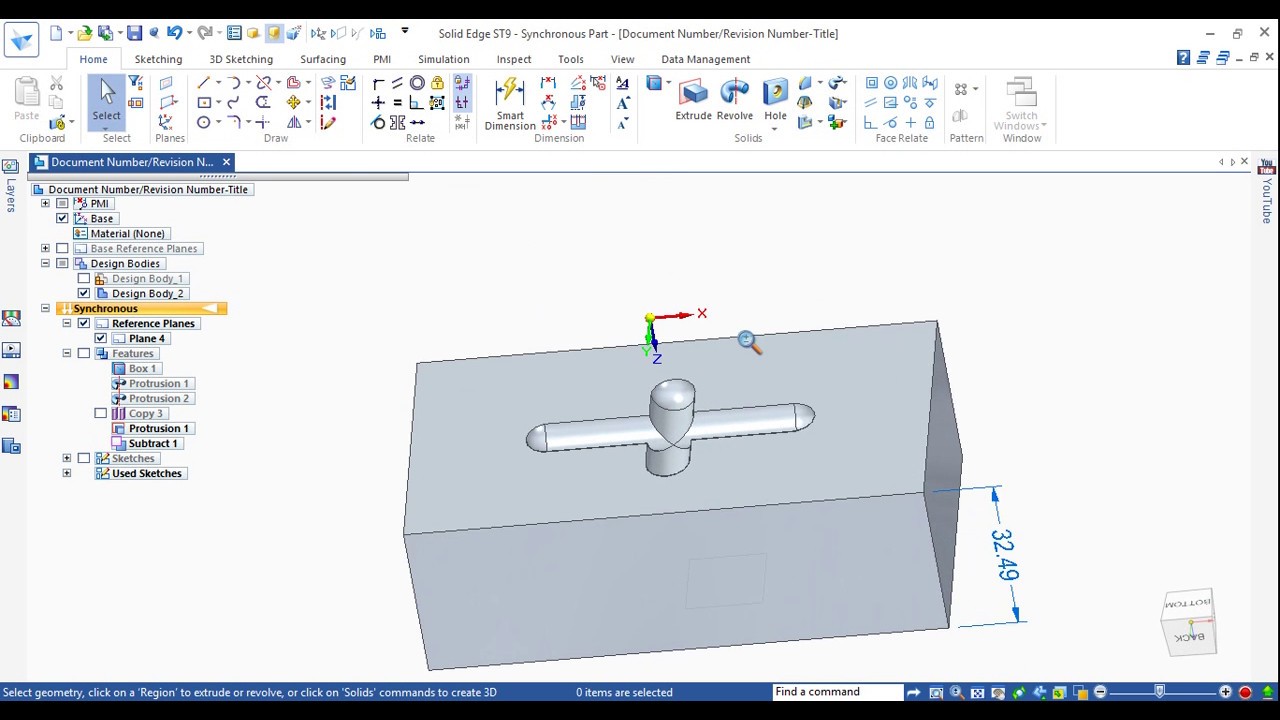Image resolution: width=1280 pixels, height=720 pixels.
Task: Select the Line drawing tool
Action: [x=204, y=83]
